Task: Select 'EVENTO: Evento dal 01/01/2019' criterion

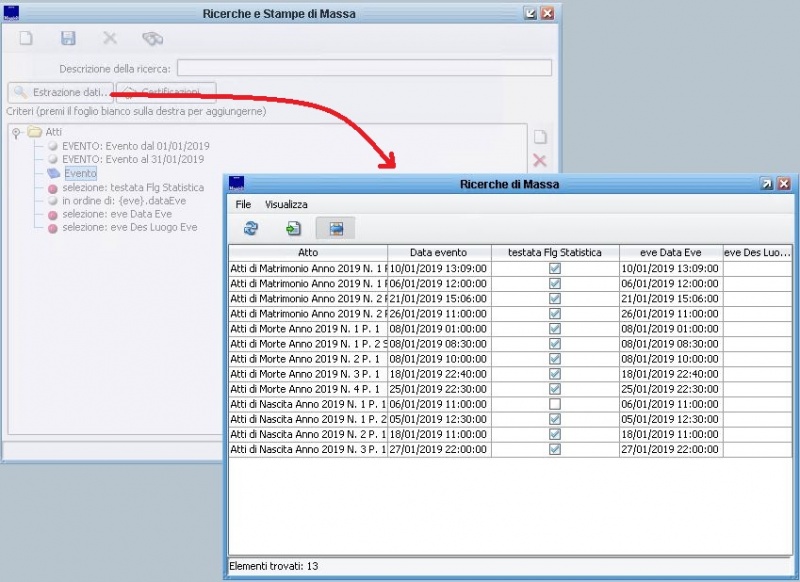Action: [x=135, y=146]
